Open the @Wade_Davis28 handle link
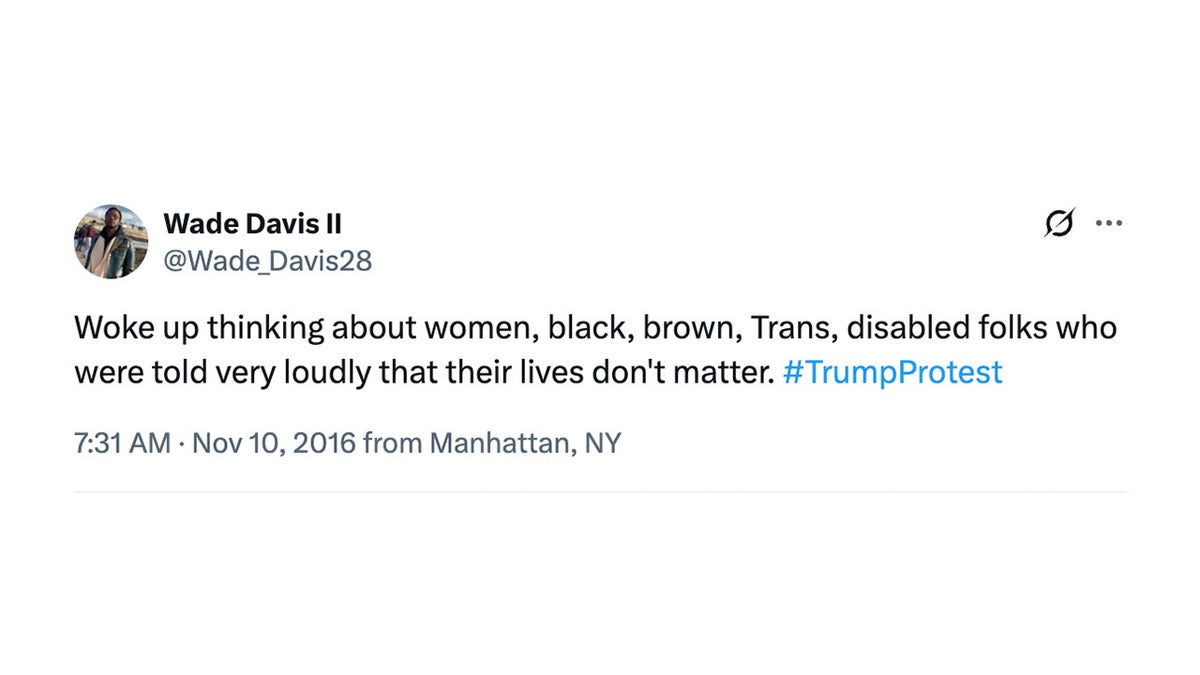 (x=267, y=261)
